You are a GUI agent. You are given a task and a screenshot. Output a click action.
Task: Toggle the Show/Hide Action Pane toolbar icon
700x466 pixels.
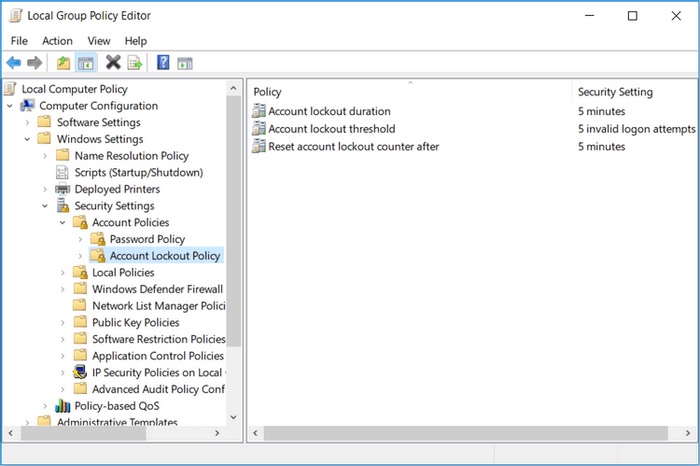pyautogui.click(x=185, y=63)
